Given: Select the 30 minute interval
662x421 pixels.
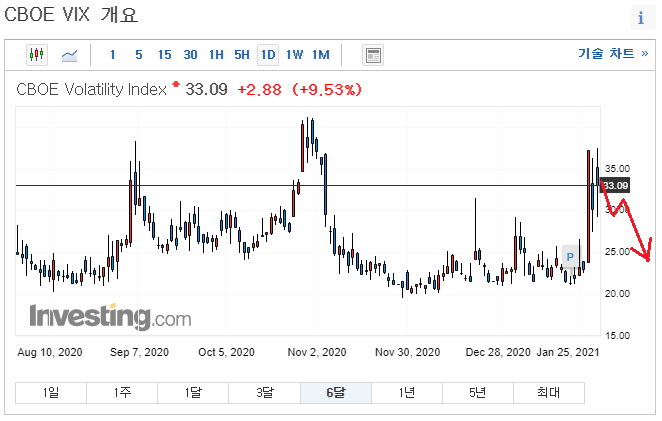Looking at the screenshot, I should click(x=190, y=55).
